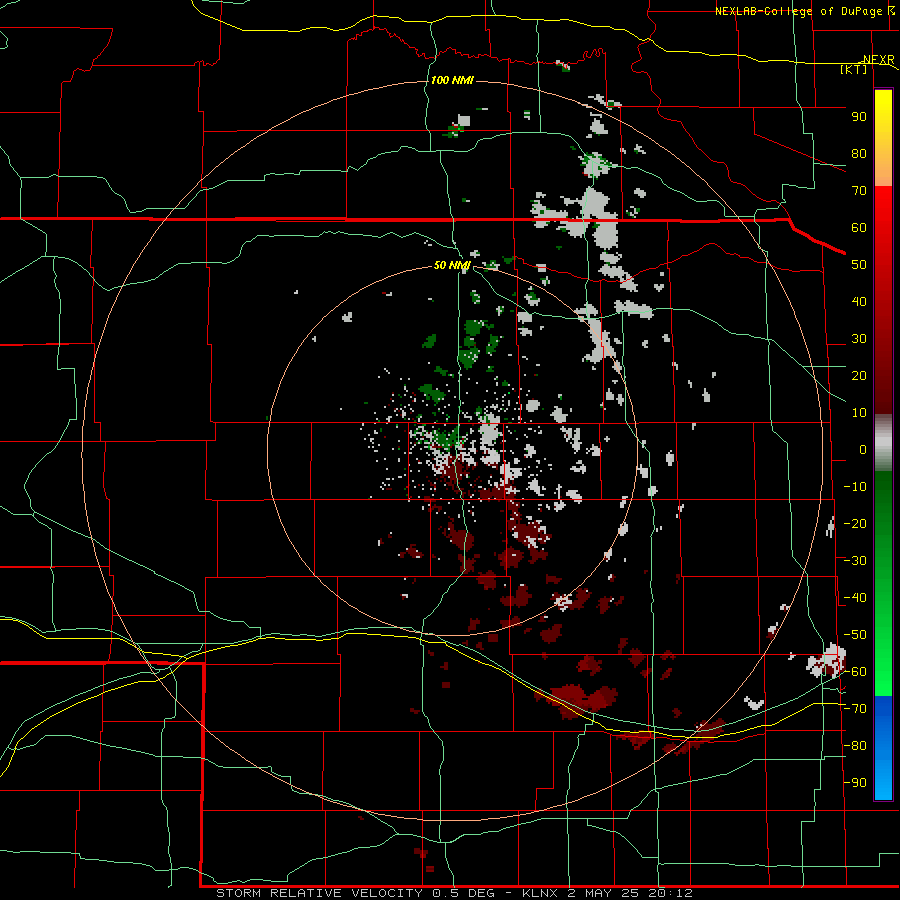The width and height of the screenshot is (900, 900).
Task: Click the positive '40' velocity scale label
Action: 859,302
